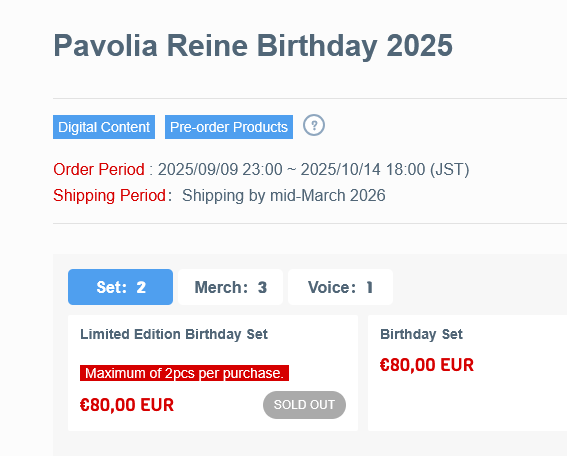Click the Pre-order Products tag
Viewport: 567px width, 456px height.
pyautogui.click(x=229, y=127)
